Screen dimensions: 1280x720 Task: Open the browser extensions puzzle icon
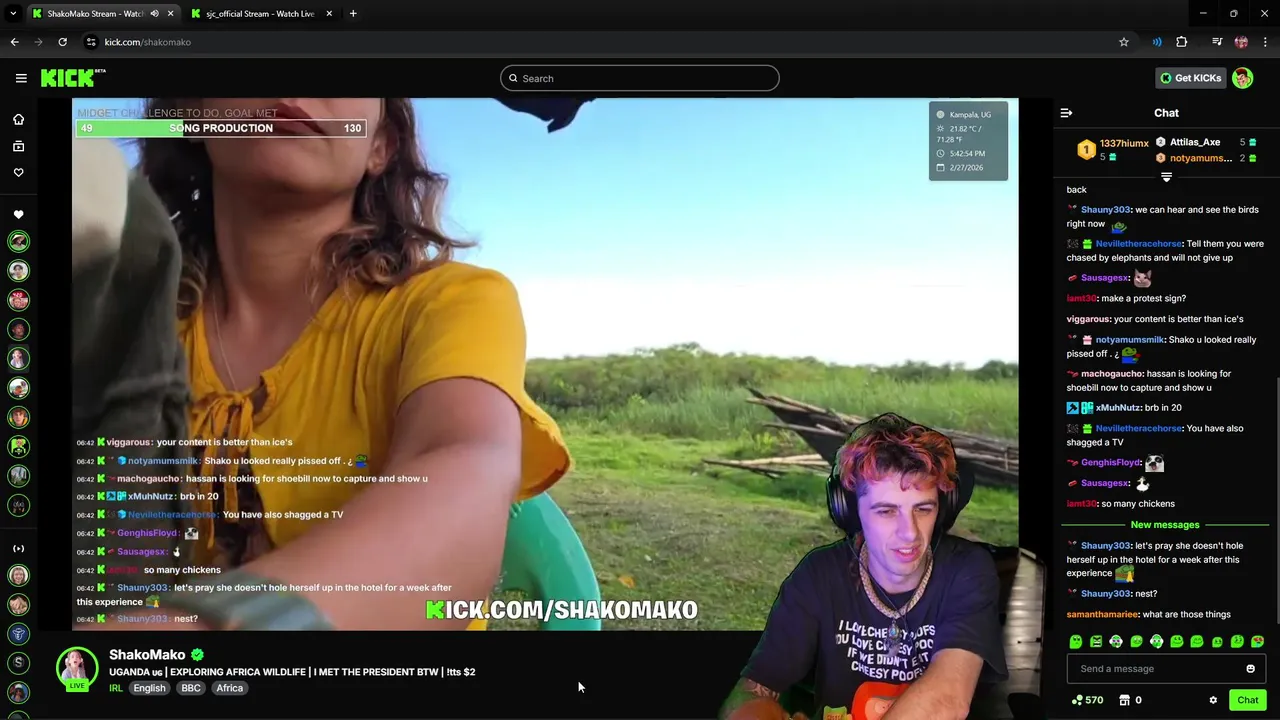(1181, 42)
